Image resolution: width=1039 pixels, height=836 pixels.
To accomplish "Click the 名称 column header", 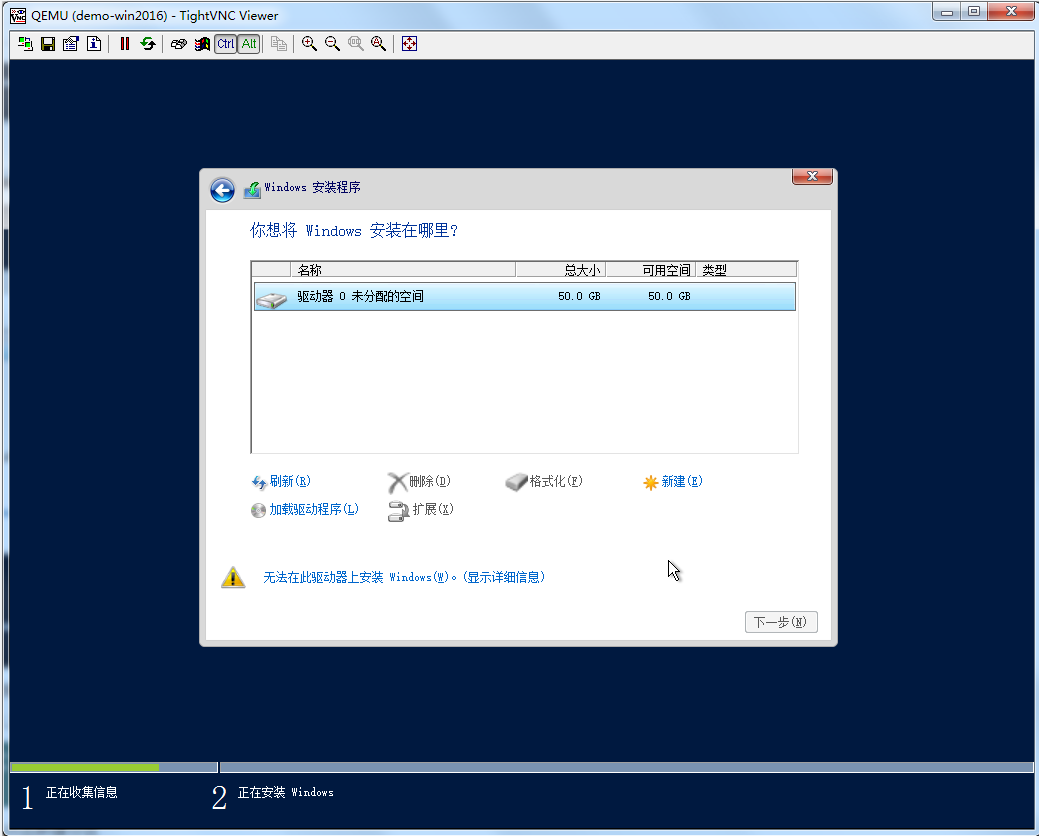I will (403, 270).
